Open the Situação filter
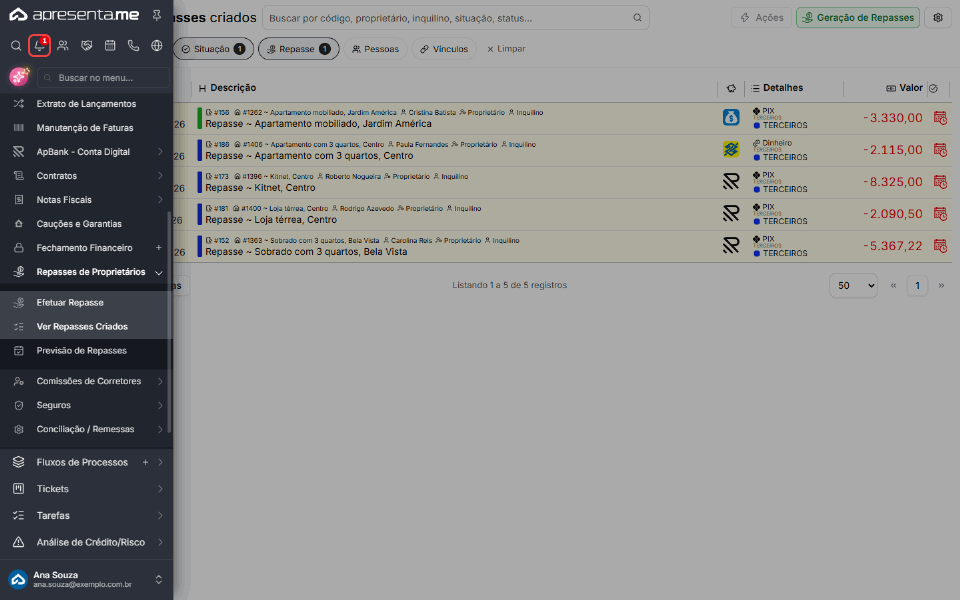960x600 pixels. [x=213, y=49]
